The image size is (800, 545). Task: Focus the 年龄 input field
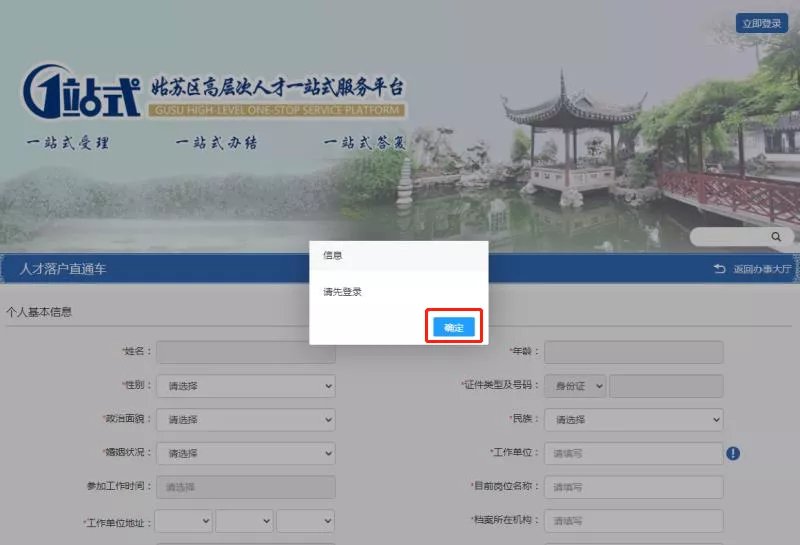634,352
